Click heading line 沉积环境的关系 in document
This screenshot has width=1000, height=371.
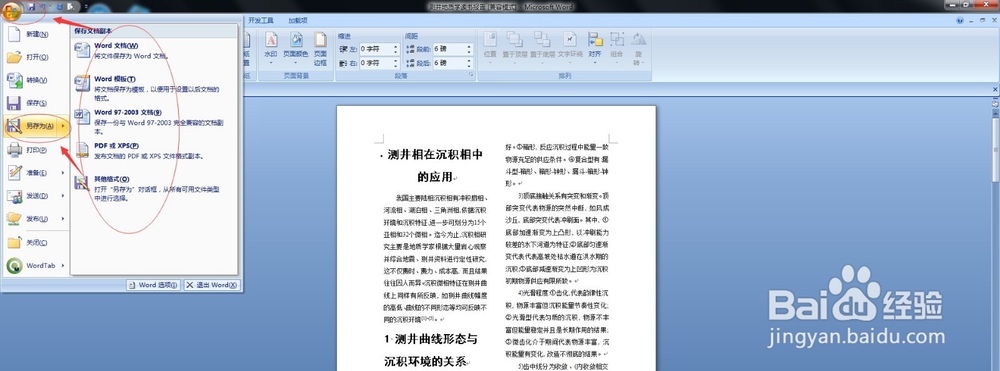click(x=425, y=361)
